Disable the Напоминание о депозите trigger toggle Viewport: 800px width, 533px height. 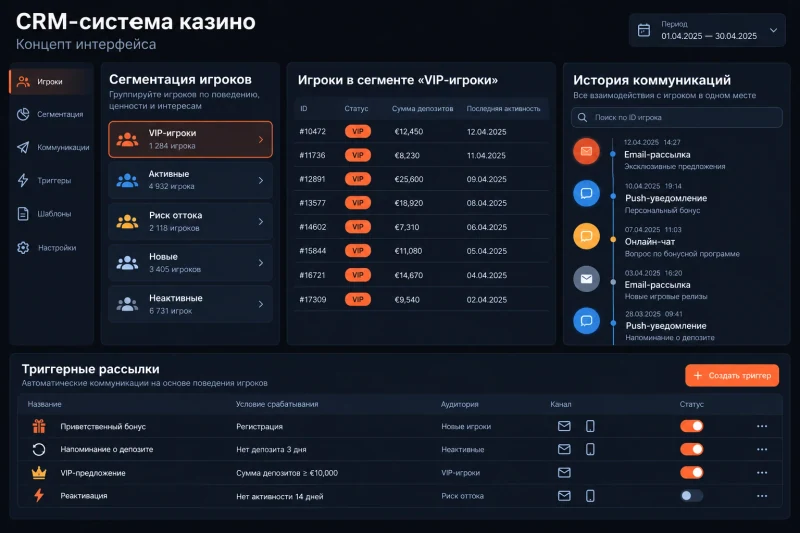(x=692, y=449)
